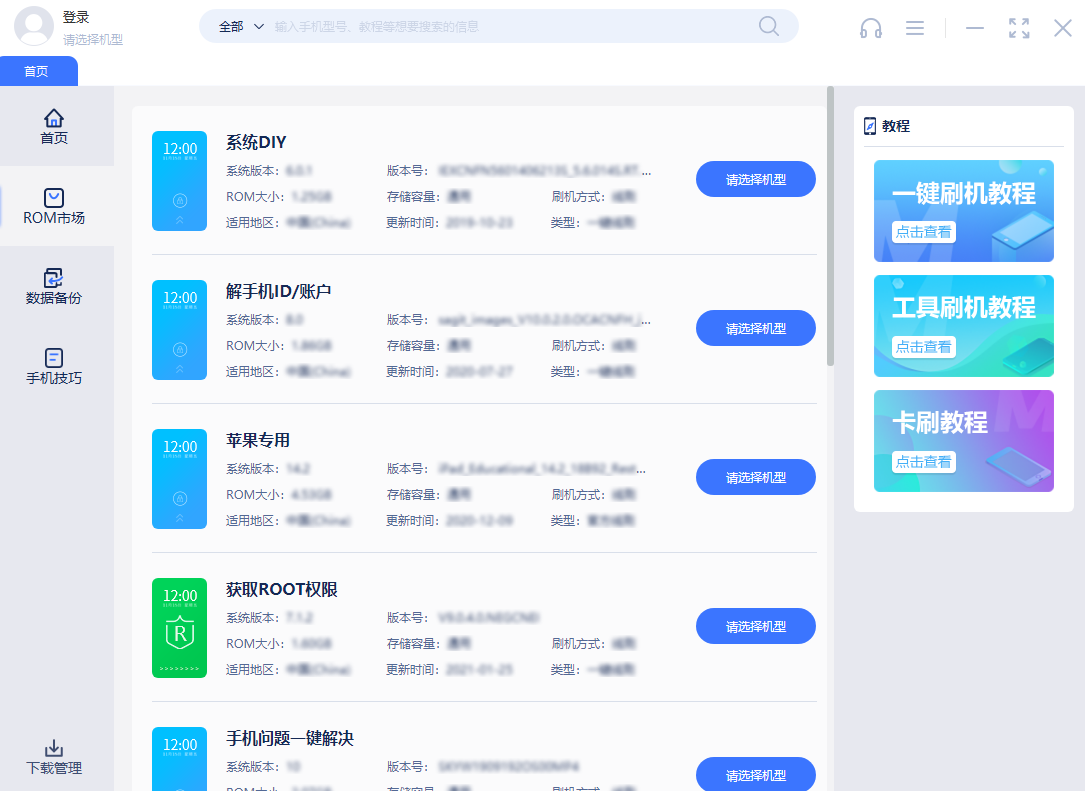
Task: Select the 首页 tab at top
Action: pos(37,71)
